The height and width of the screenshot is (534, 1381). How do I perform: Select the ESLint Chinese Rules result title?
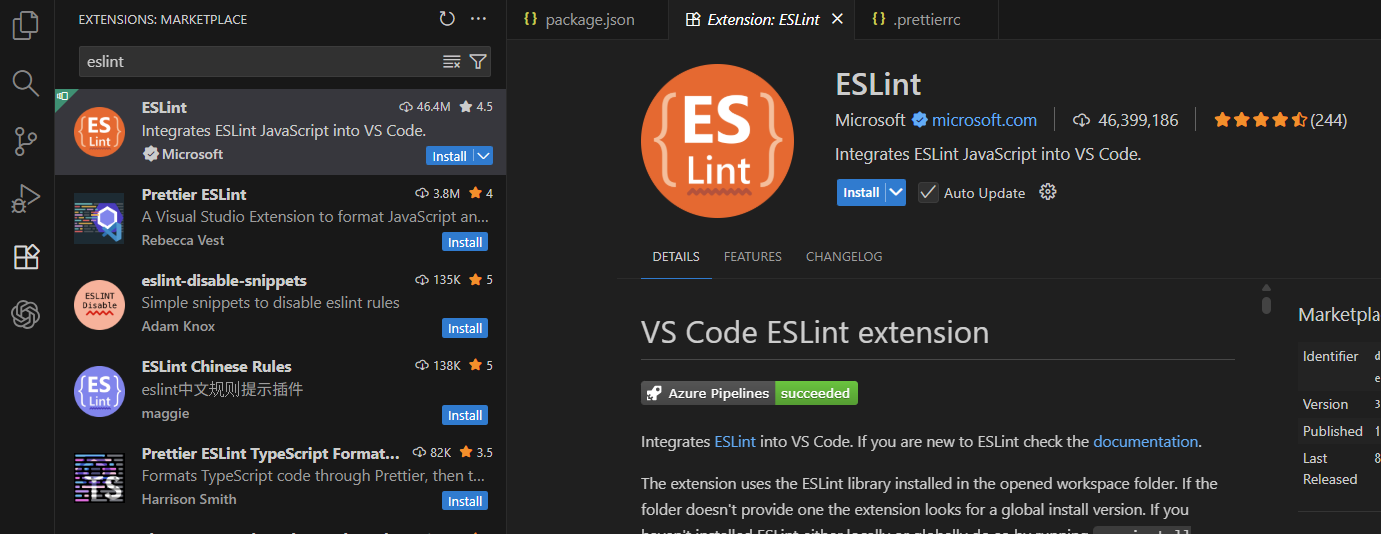point(217,366)
